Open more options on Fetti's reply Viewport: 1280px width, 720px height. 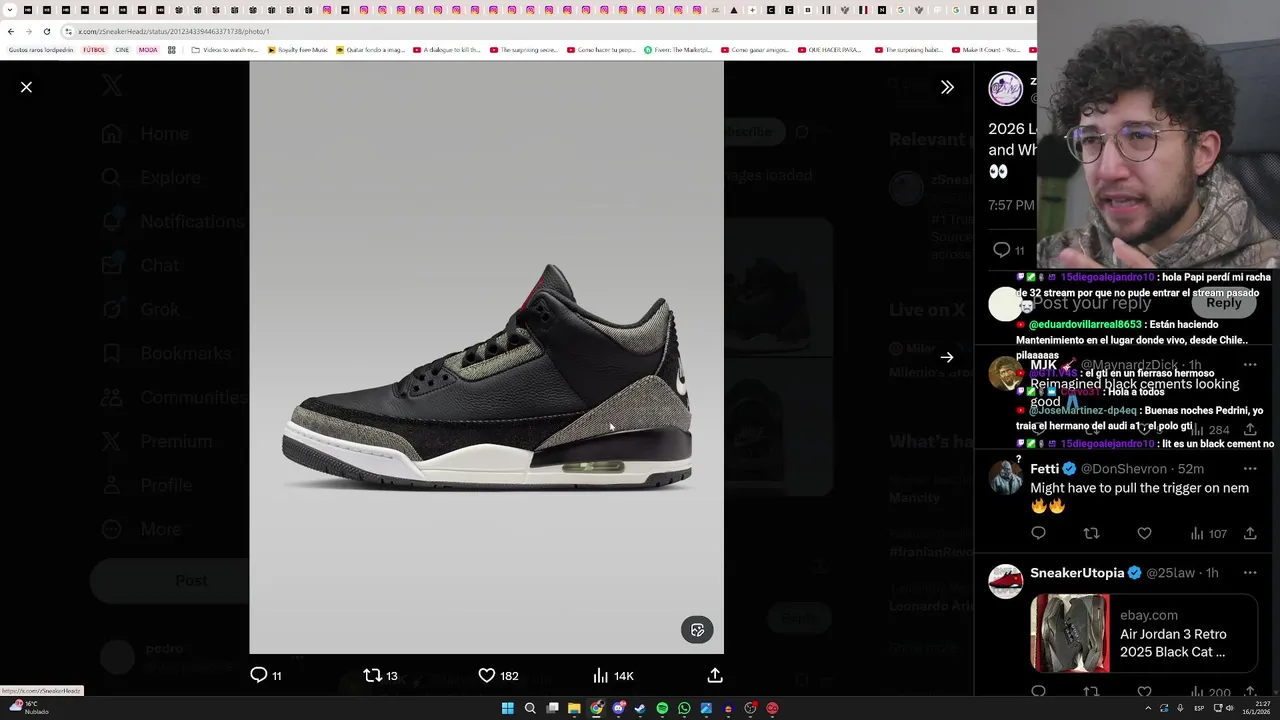1250,469
